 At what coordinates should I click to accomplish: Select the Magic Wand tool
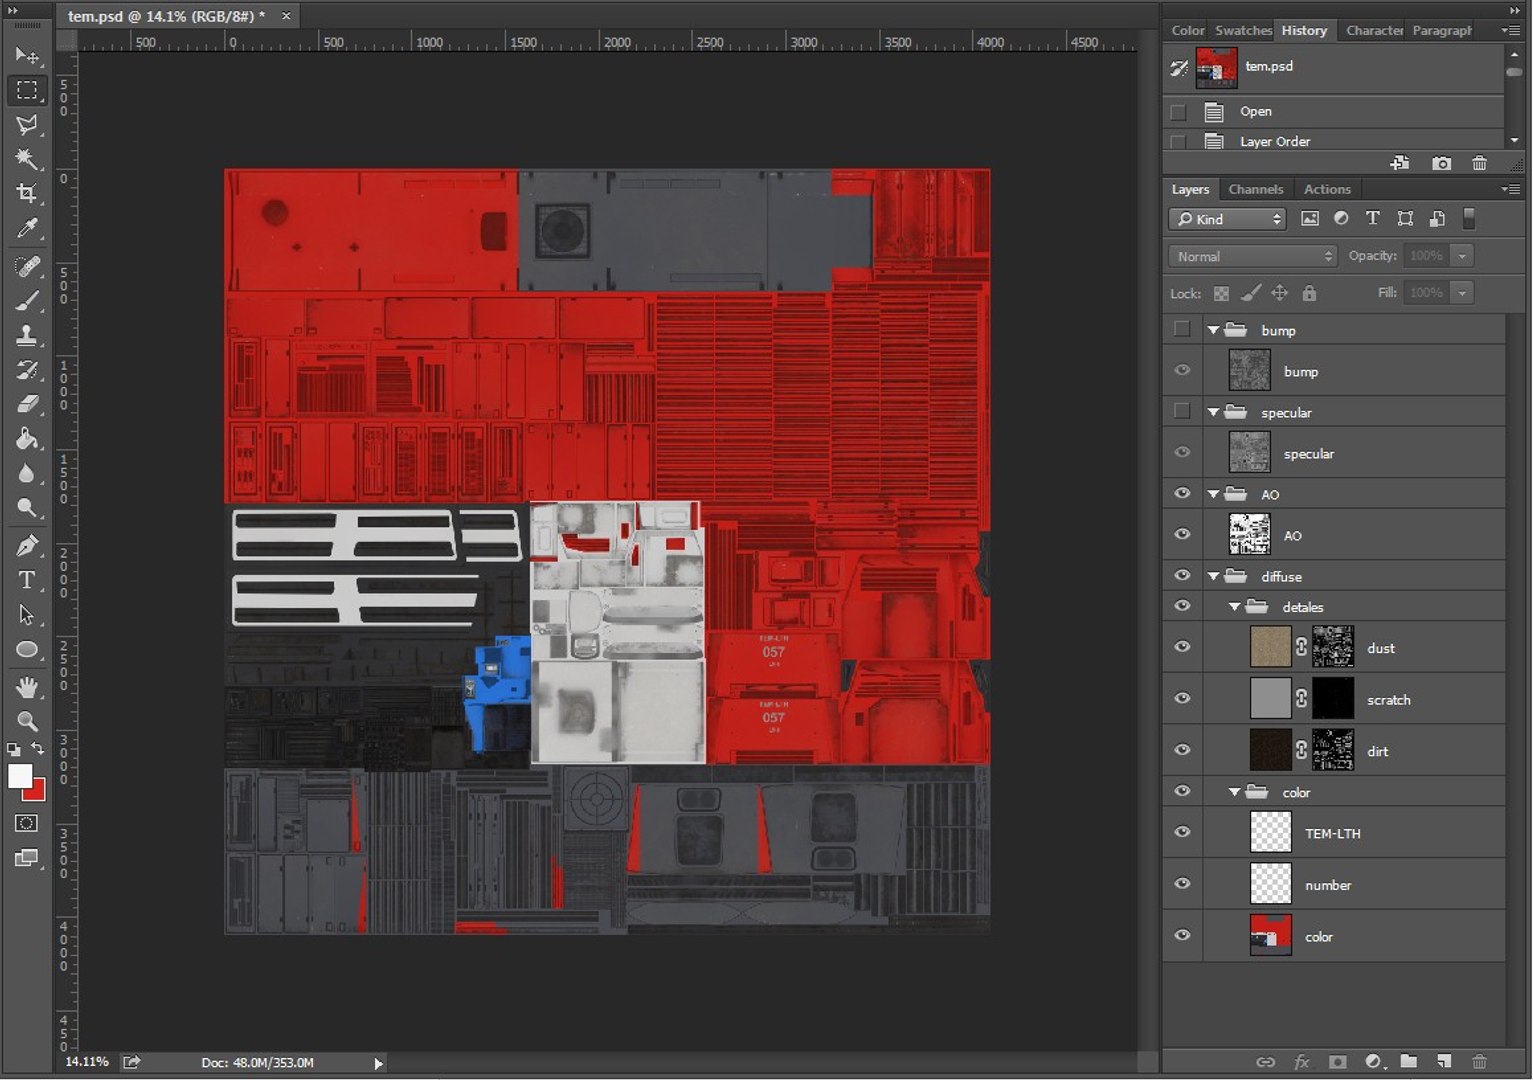point(27,159)
